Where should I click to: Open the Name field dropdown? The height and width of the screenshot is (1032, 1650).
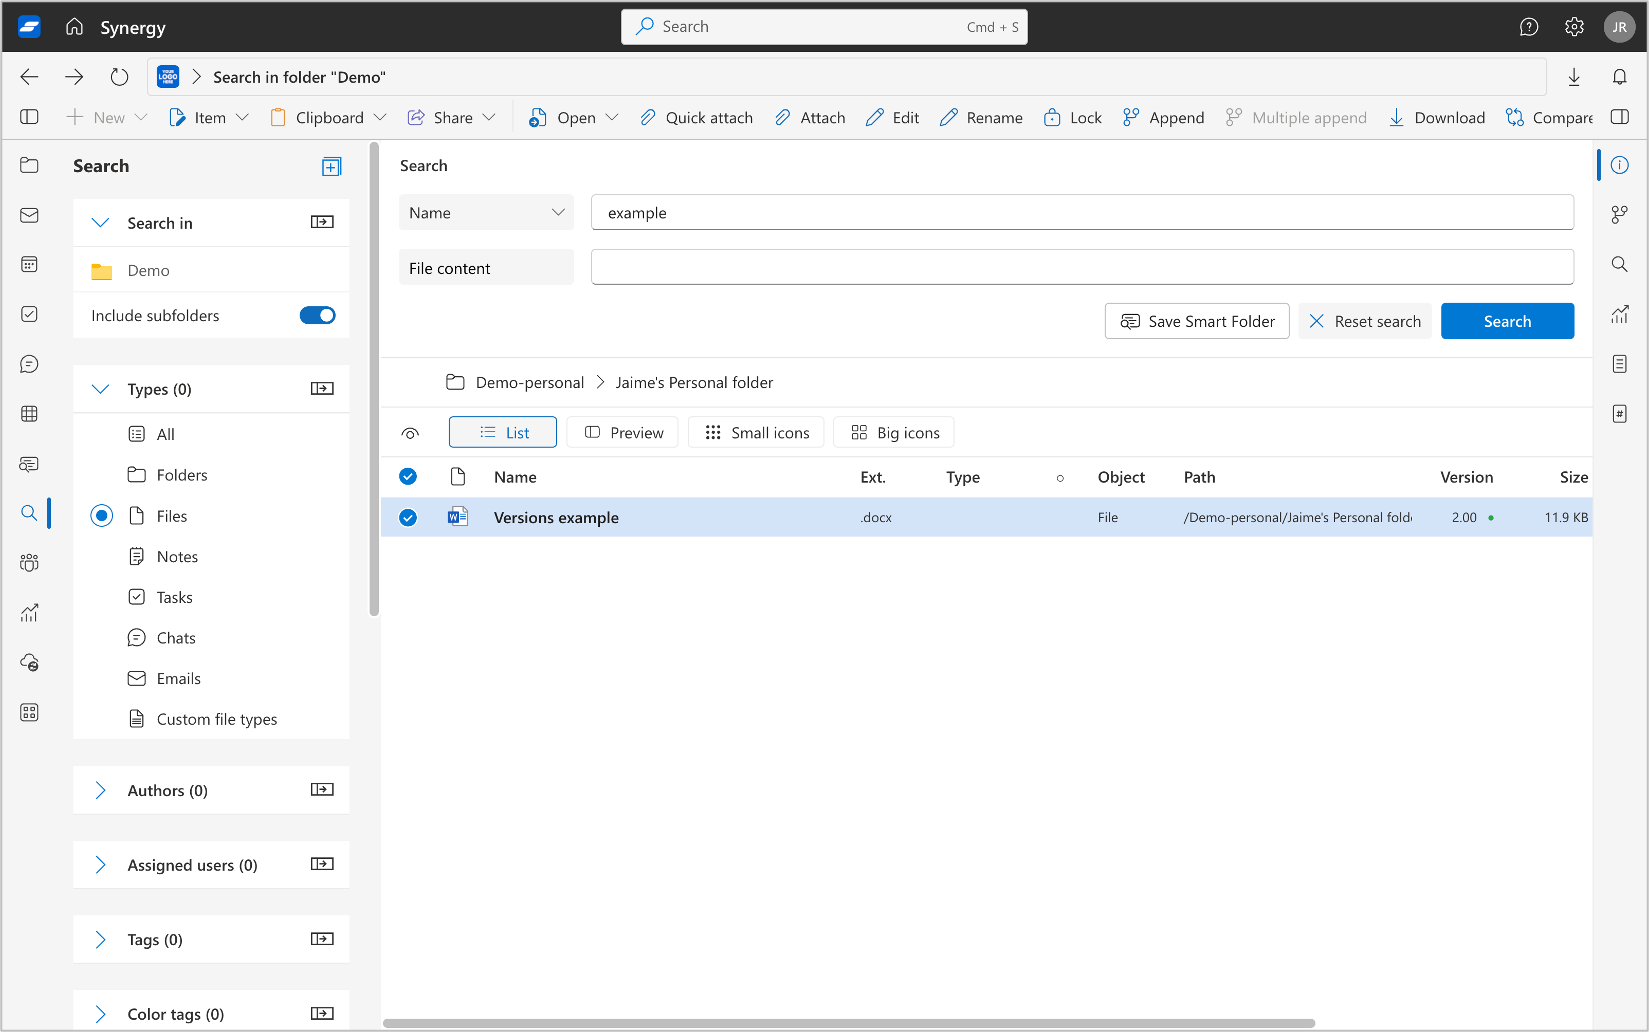pyautogui.click(x=486, y=212)
